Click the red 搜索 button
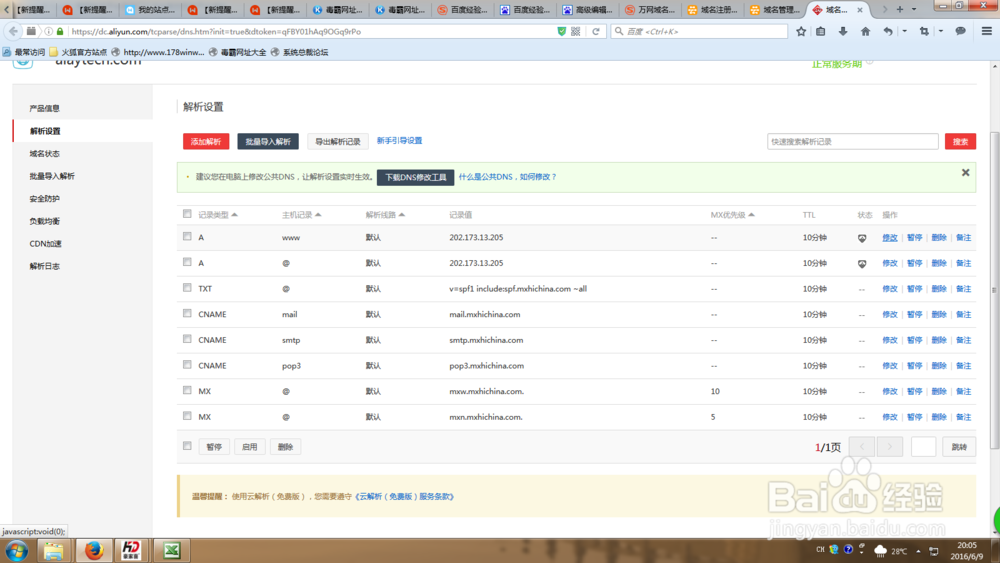 coord(960,142)
